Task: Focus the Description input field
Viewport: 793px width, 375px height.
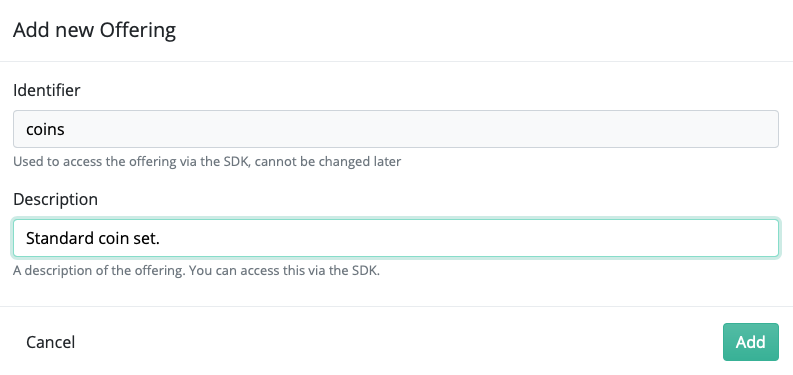Action: tap(395, 238)
